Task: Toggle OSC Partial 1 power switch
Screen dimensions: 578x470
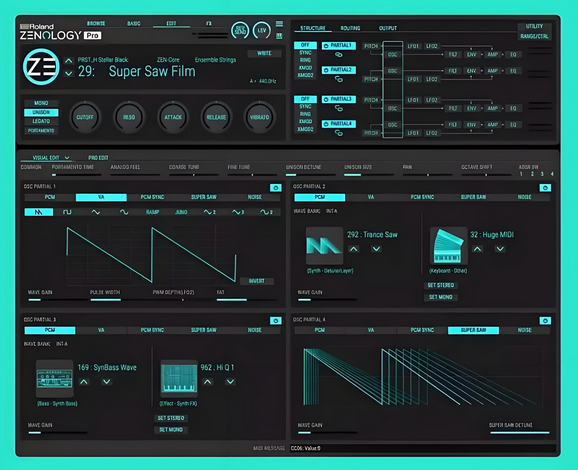Action: pyautogui.click(x=276, y=188)
